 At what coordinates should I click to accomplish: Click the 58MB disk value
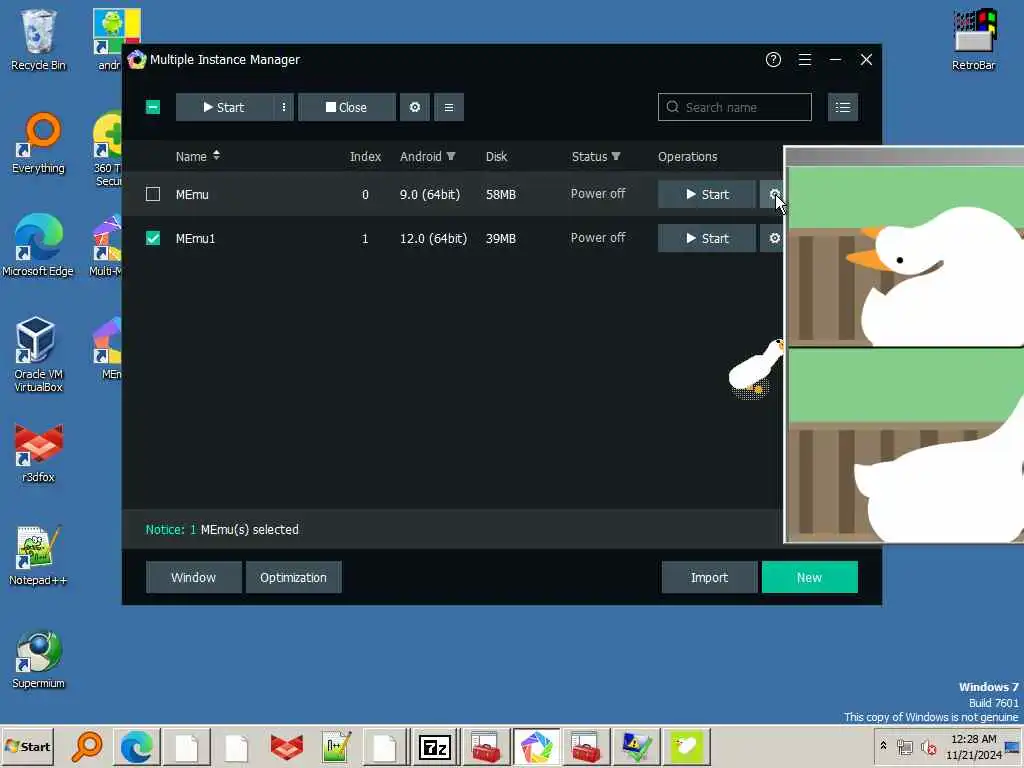coord(501,194)
